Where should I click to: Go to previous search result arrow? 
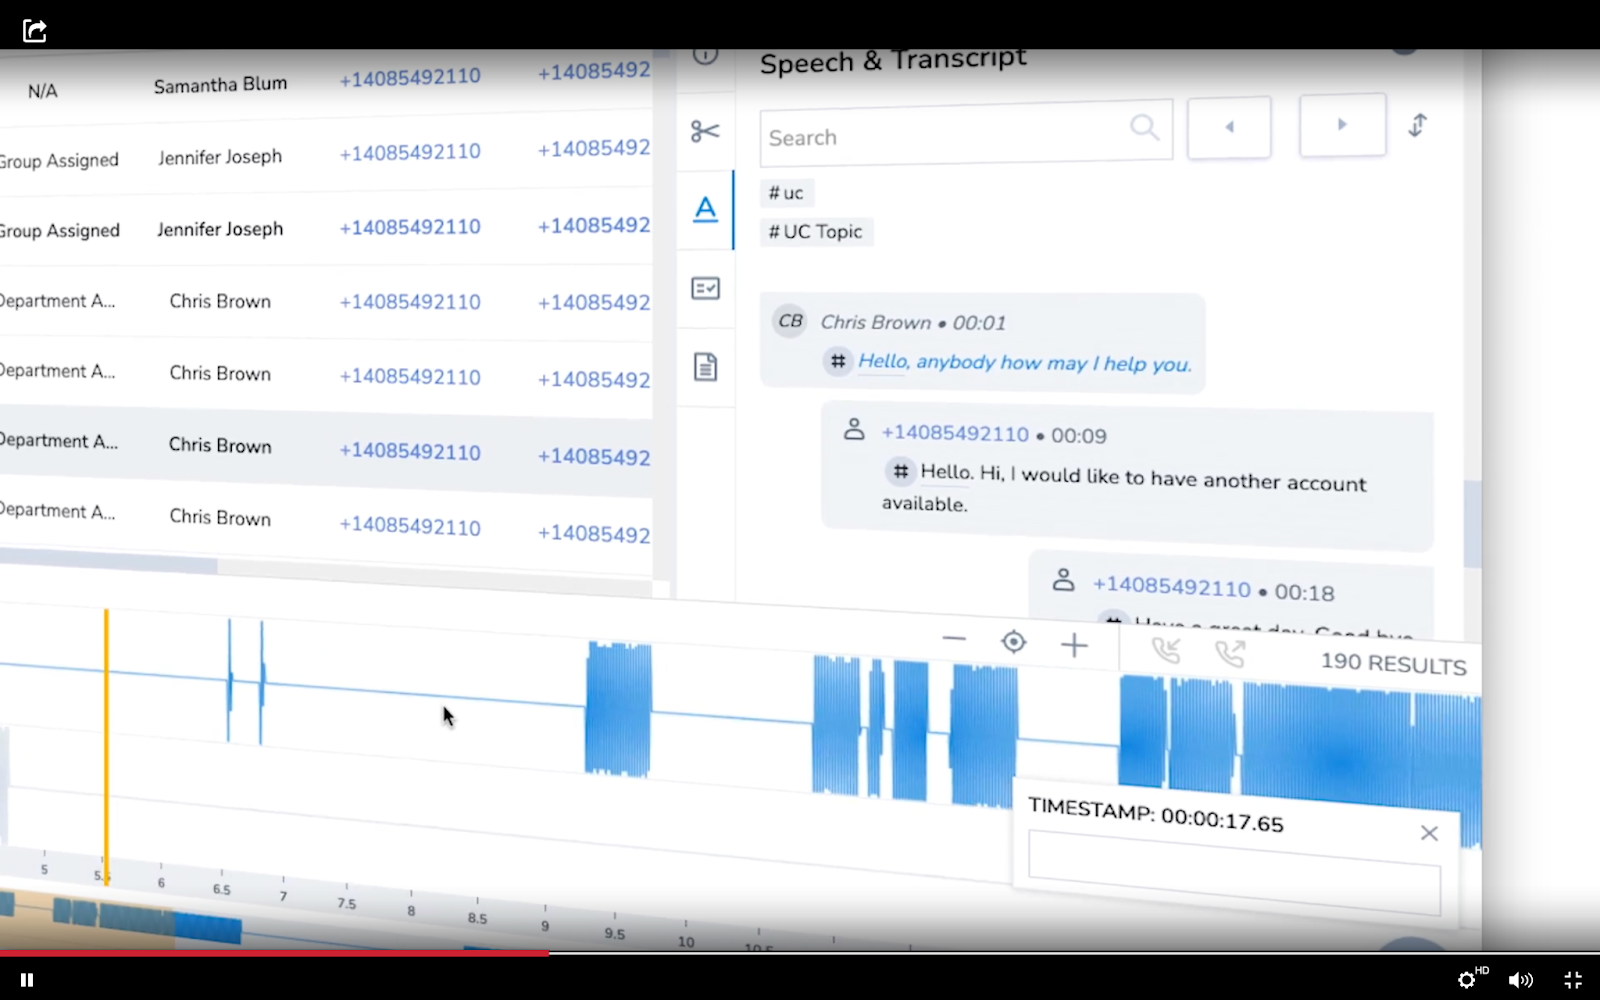click(1229, 127)
